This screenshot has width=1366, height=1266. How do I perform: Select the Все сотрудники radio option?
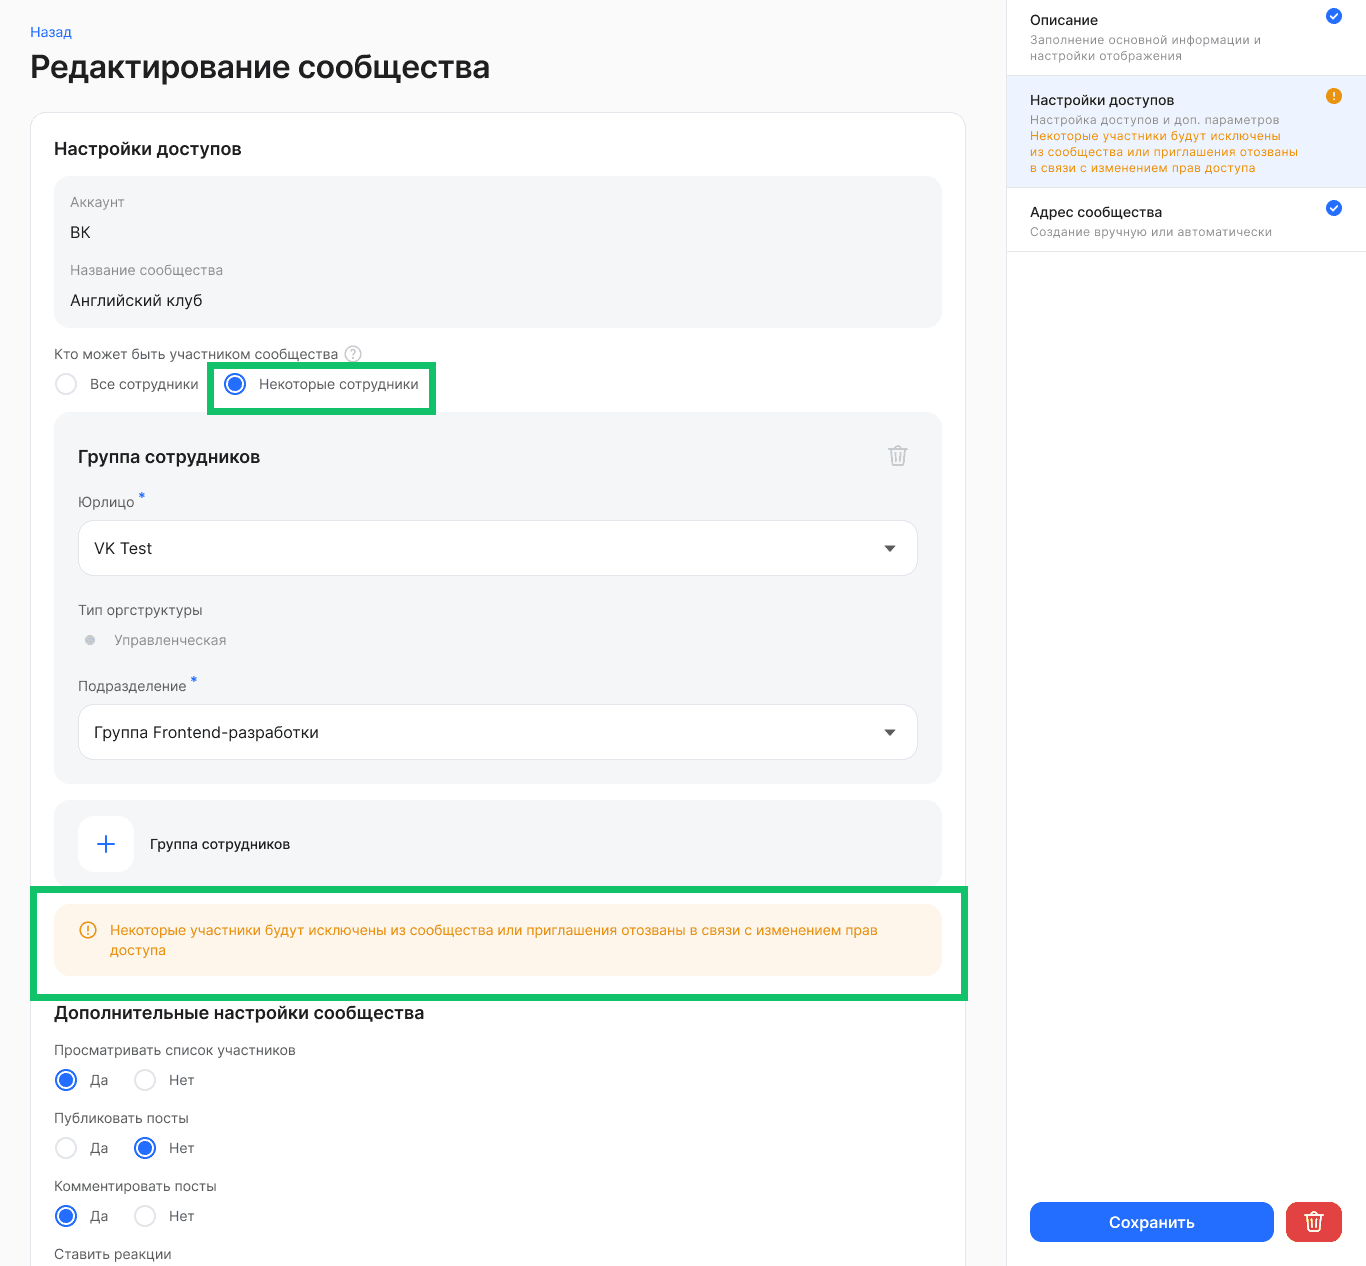tap(66, 383)
